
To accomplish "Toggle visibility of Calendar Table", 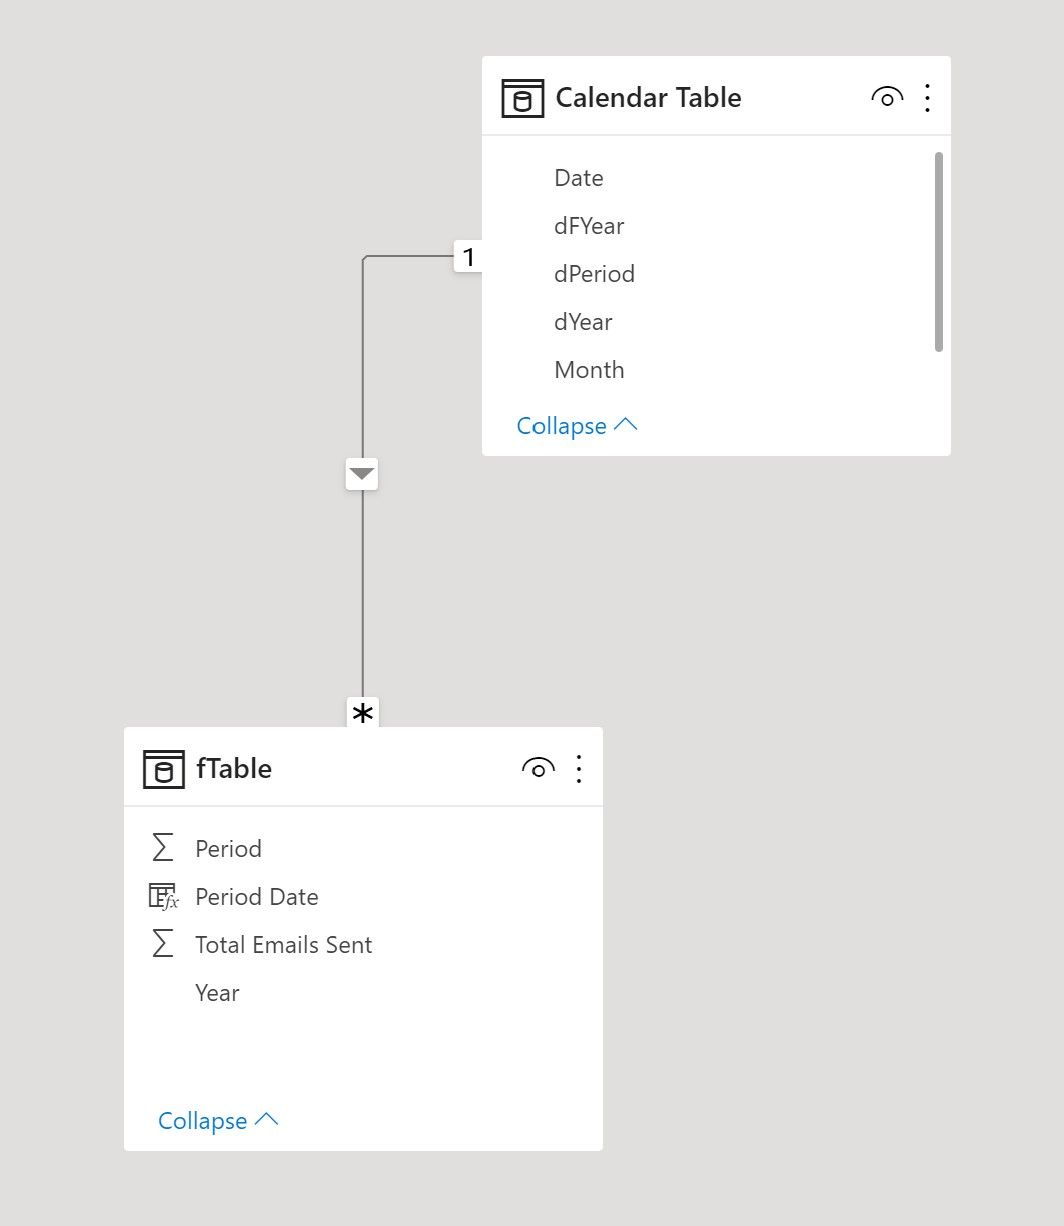I will 887,98.
